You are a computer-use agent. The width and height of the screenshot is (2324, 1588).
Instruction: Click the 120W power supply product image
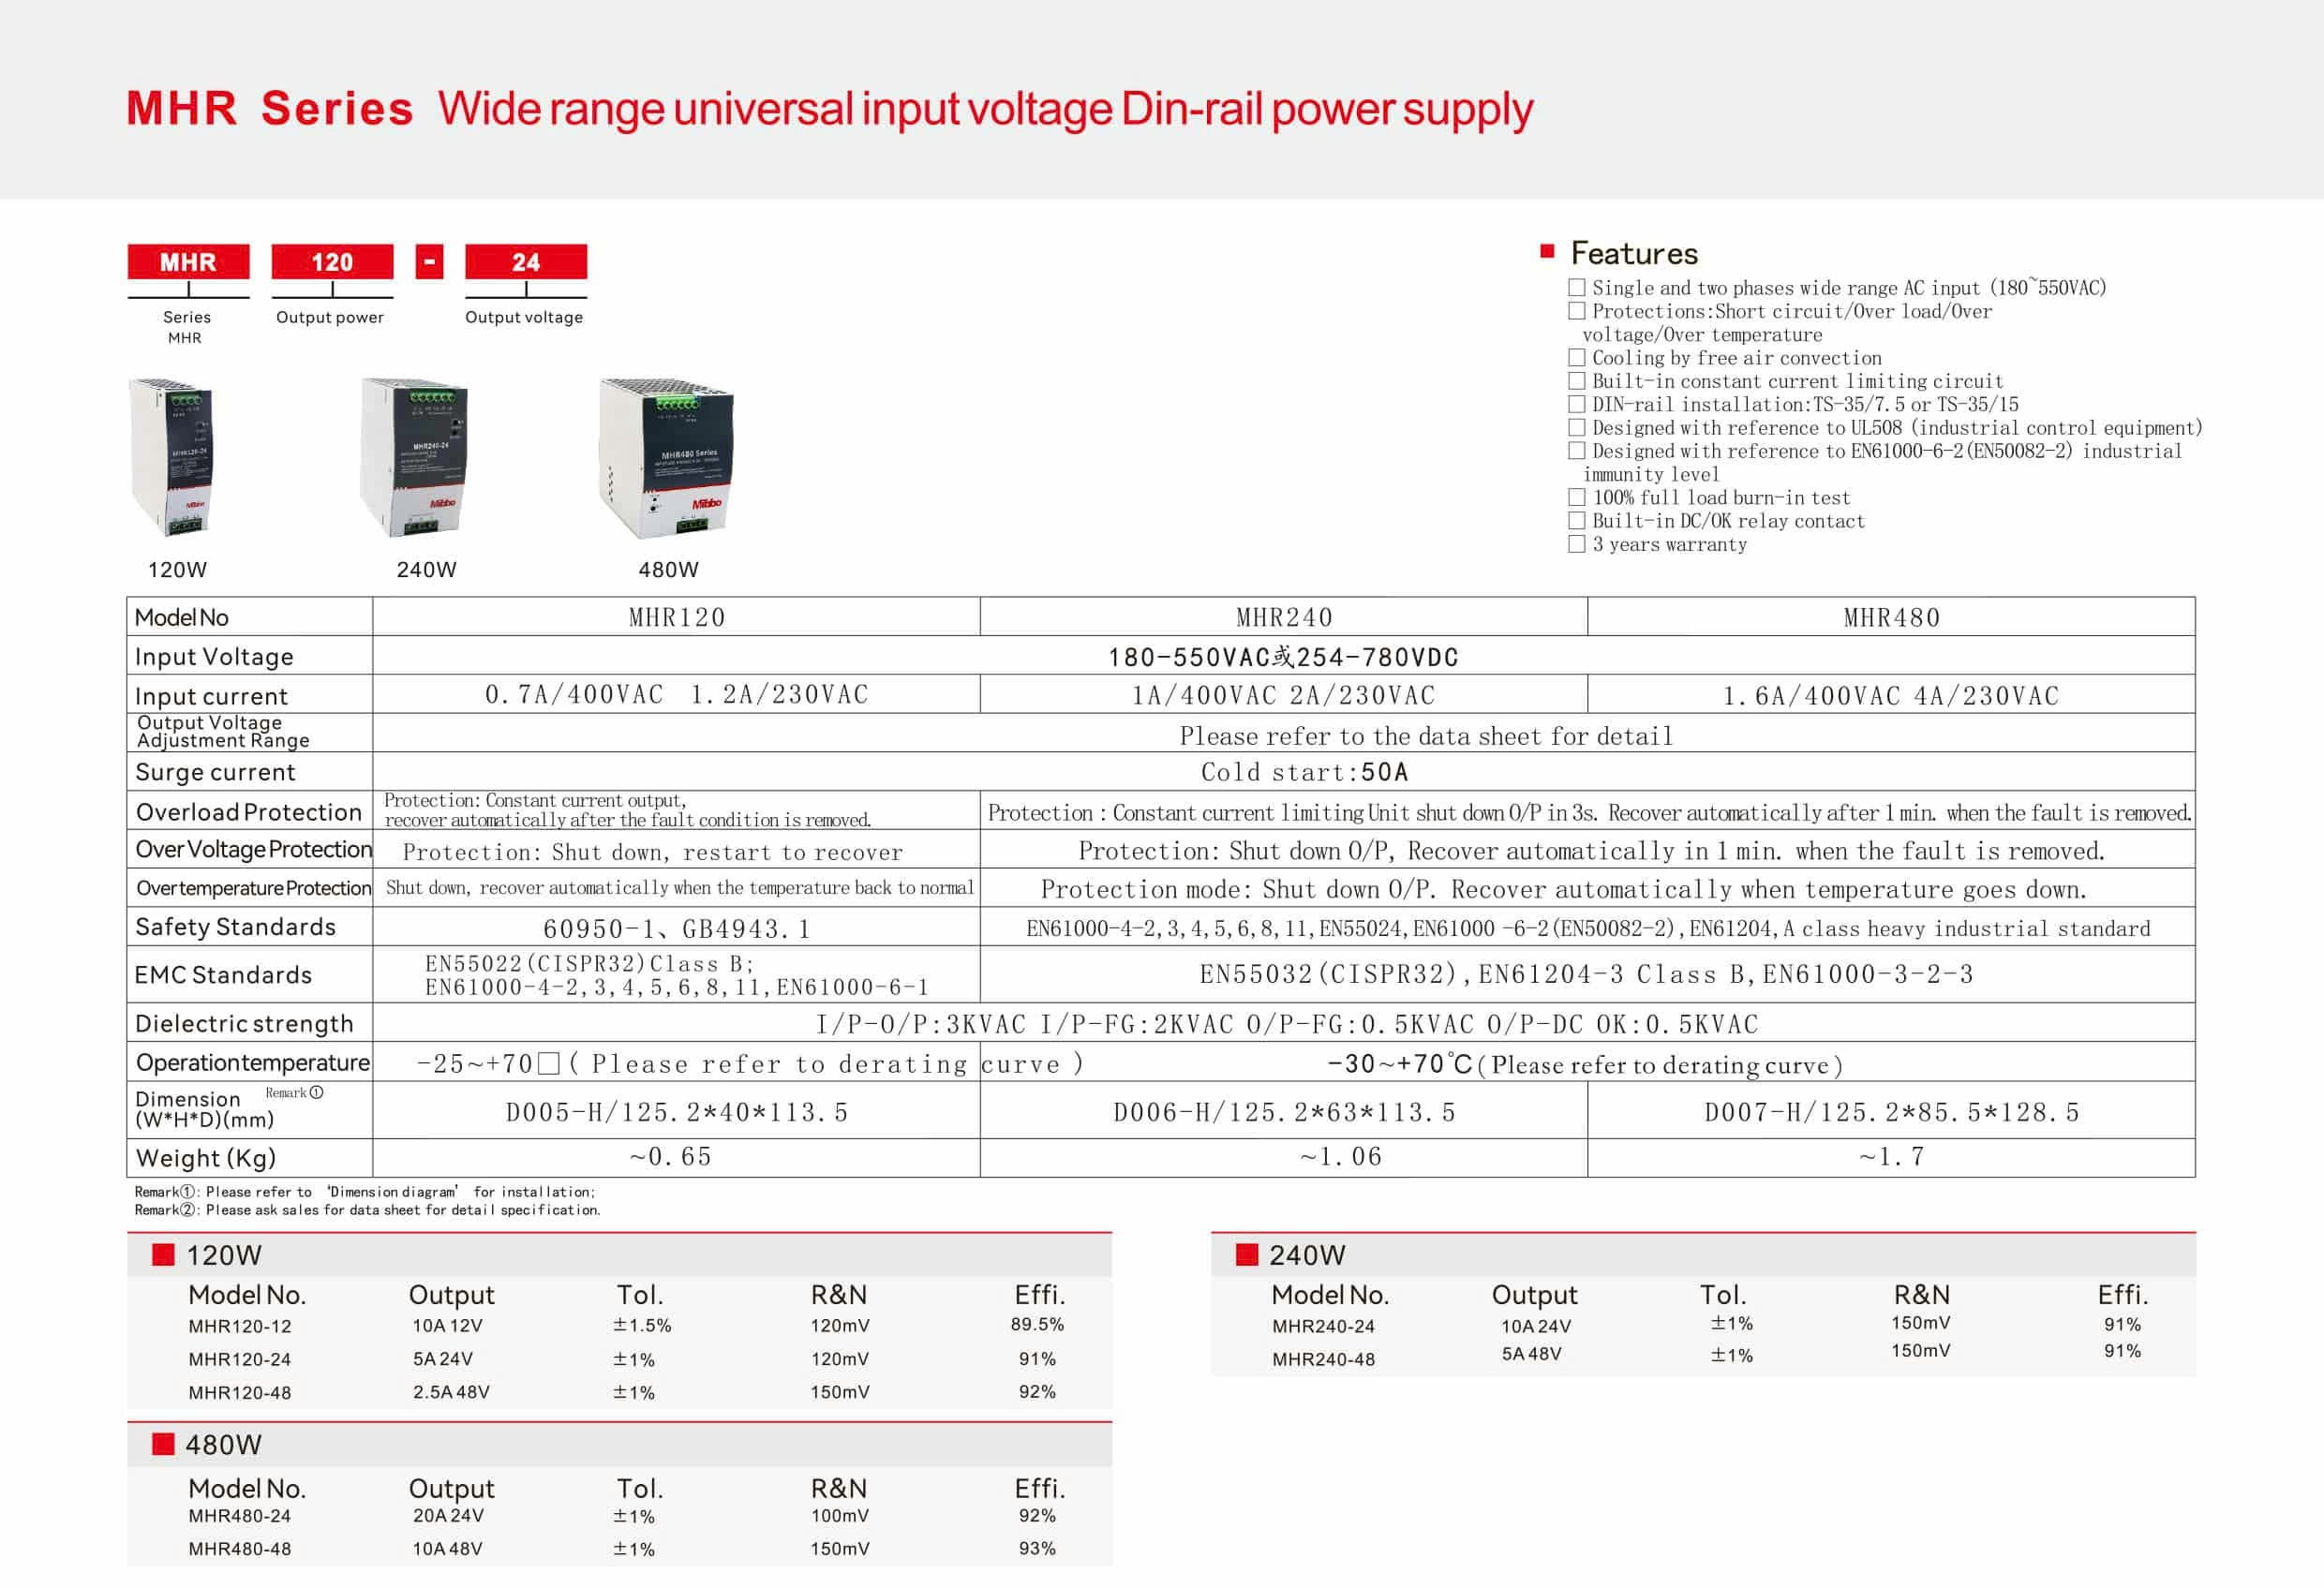[171, 456]
